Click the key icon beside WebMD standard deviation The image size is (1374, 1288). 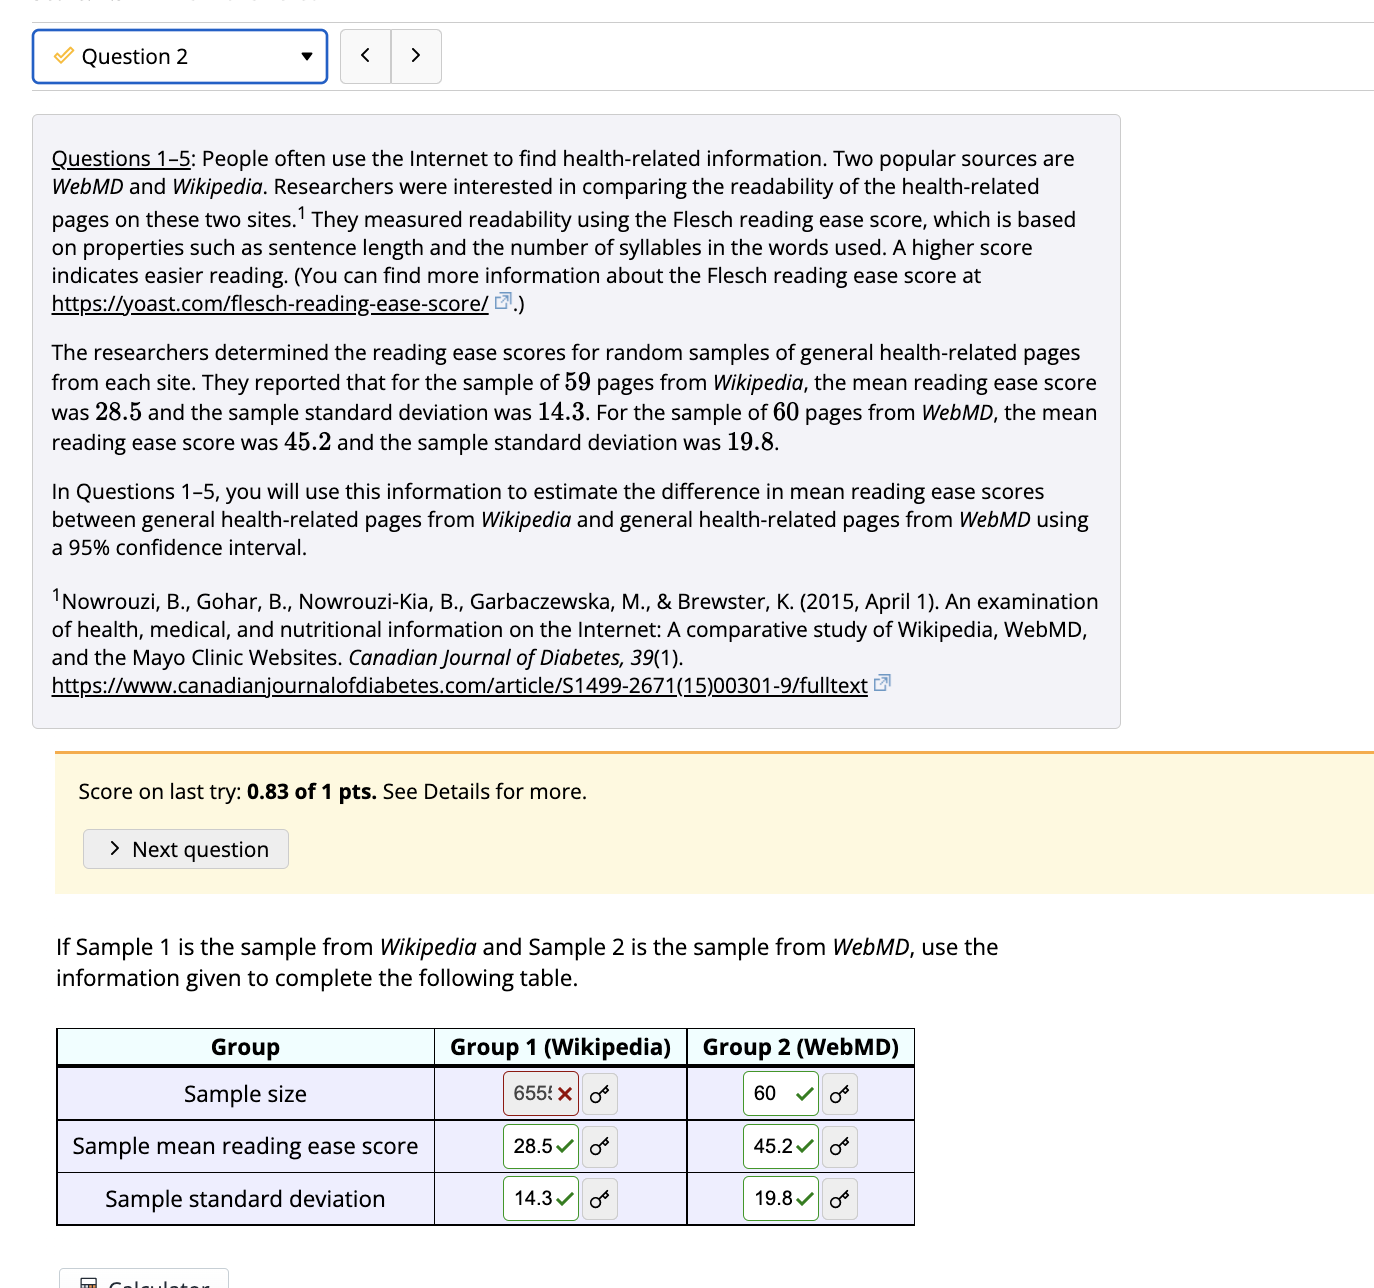pos(839,1198)
